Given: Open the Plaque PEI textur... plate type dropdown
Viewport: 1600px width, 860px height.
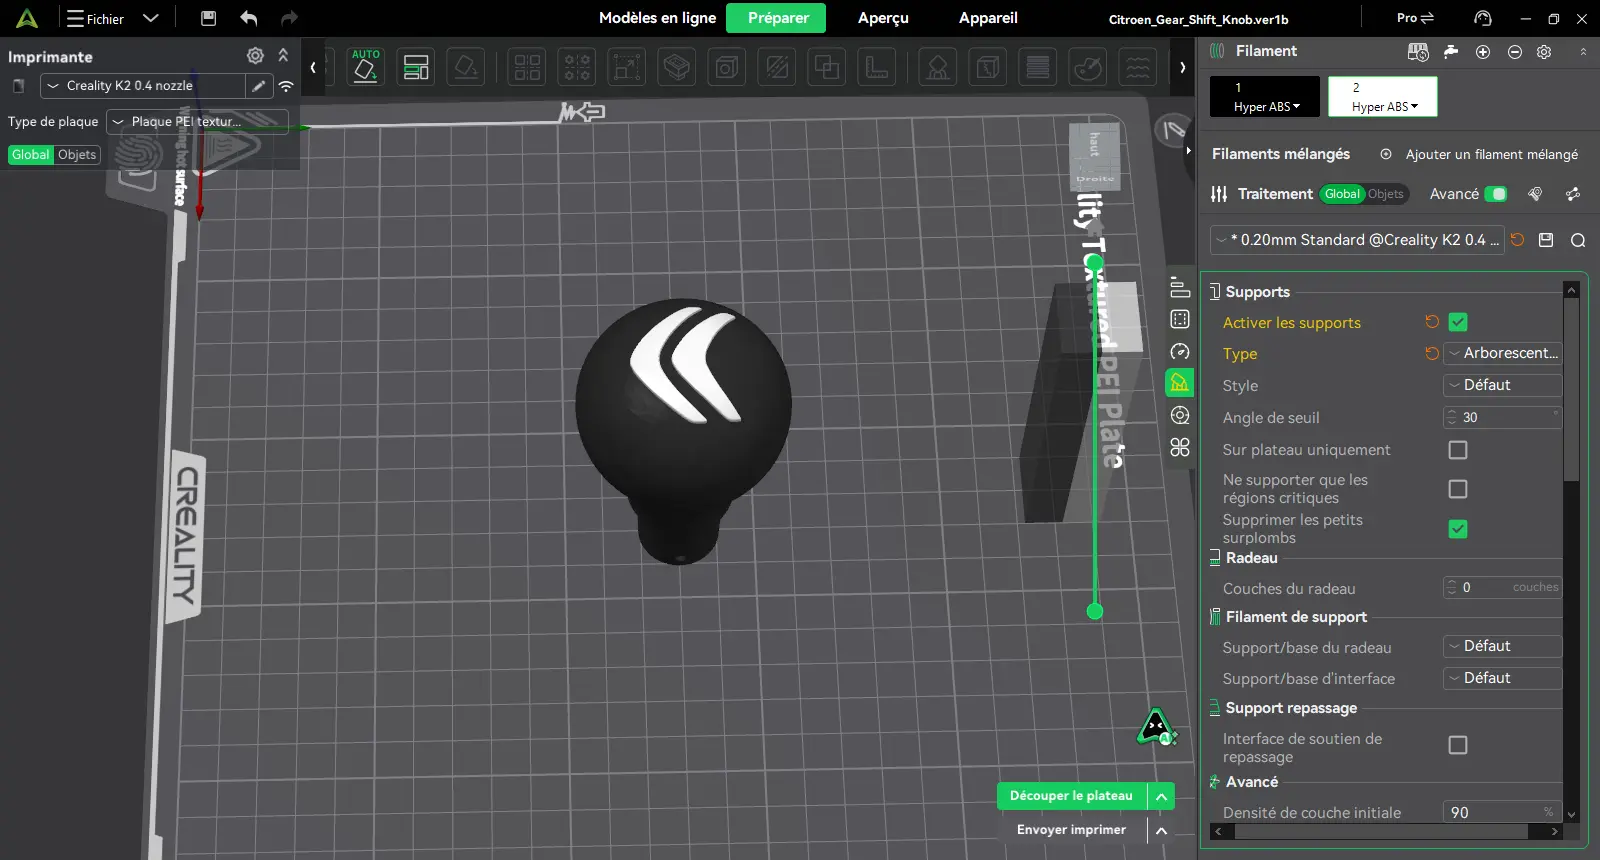Looking at the screenshot, I should click(x=197, y=122).
